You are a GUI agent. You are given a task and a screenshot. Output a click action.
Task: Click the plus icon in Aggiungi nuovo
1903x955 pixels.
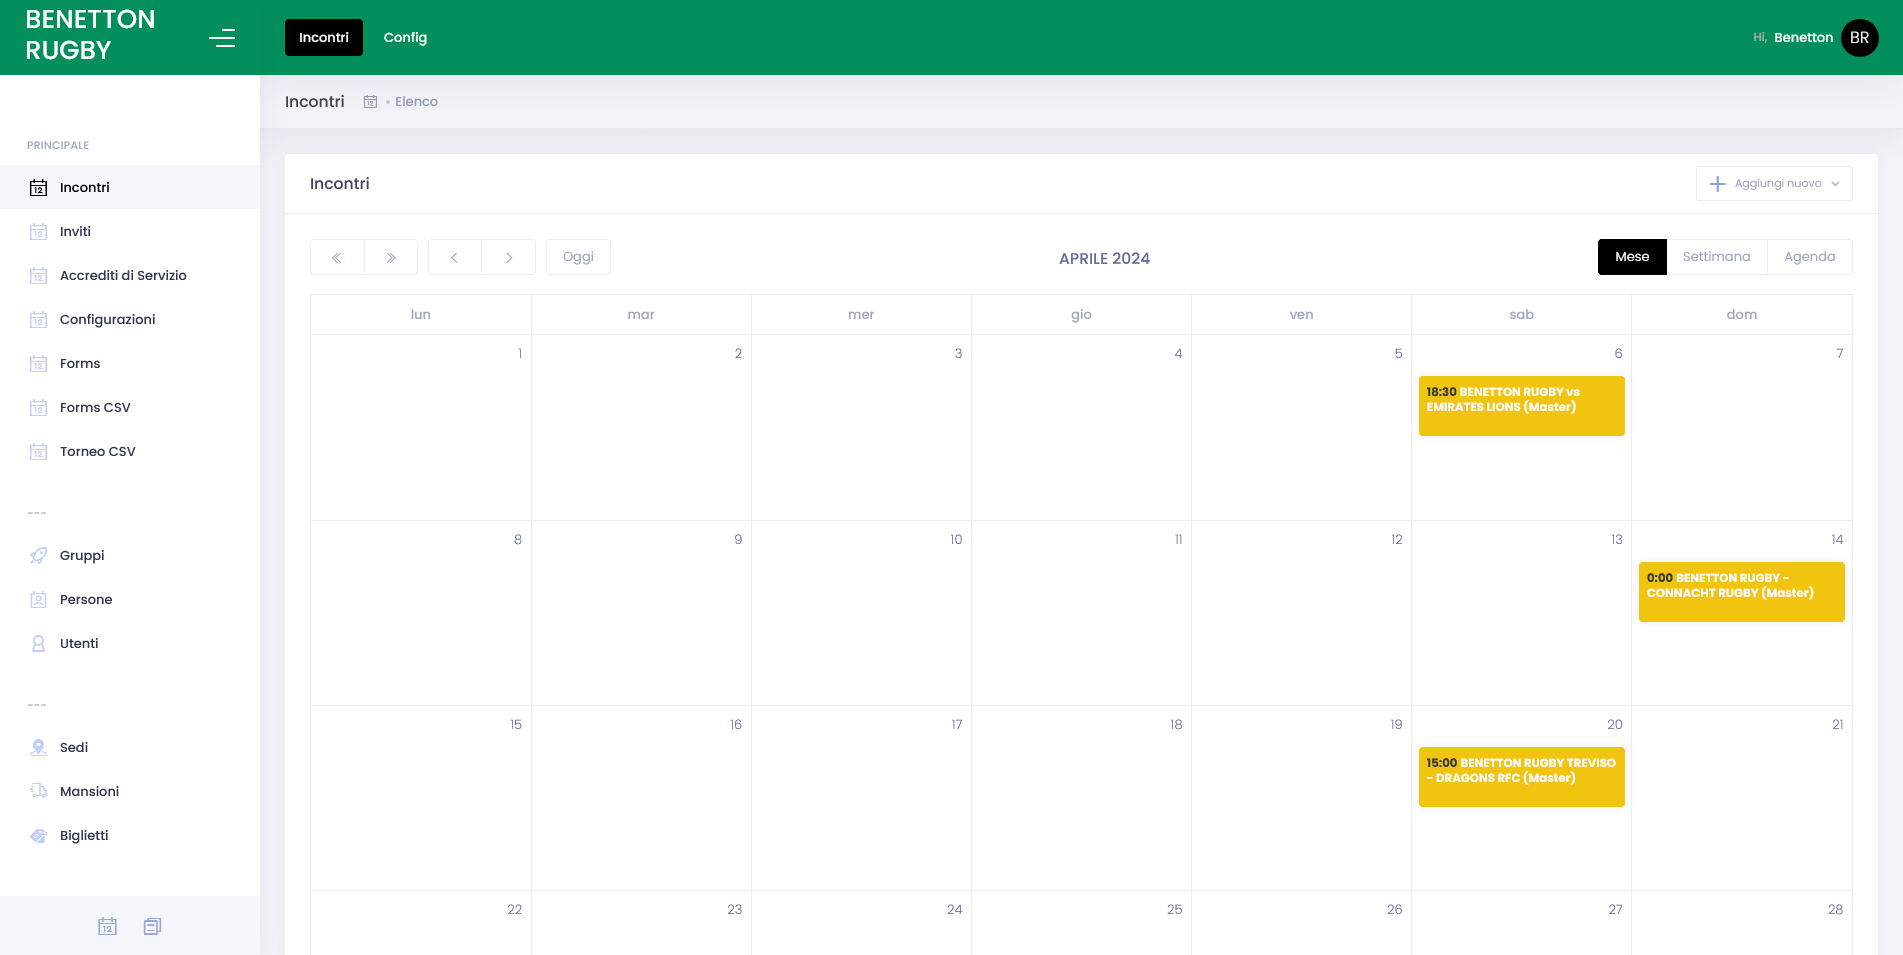(1717, 184)
